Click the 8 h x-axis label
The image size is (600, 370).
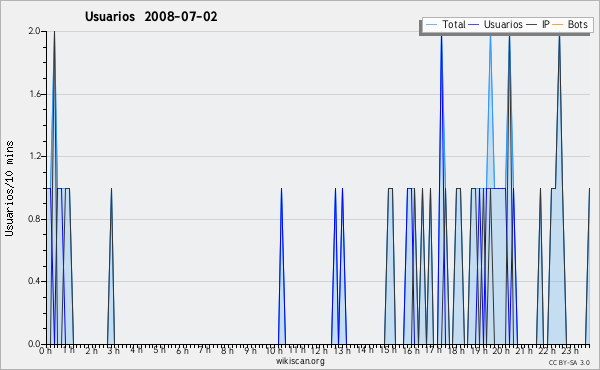(227, 350)
